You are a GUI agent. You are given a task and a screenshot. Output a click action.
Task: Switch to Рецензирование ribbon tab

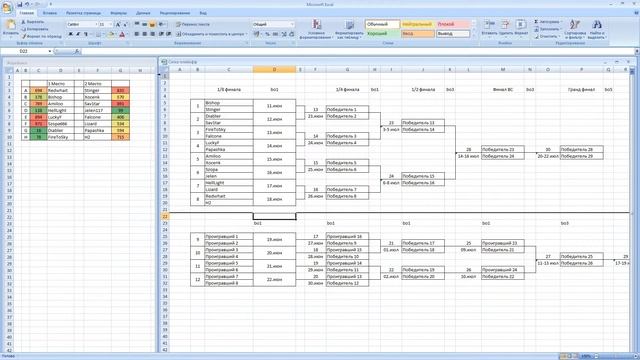(x=175, y=13)
